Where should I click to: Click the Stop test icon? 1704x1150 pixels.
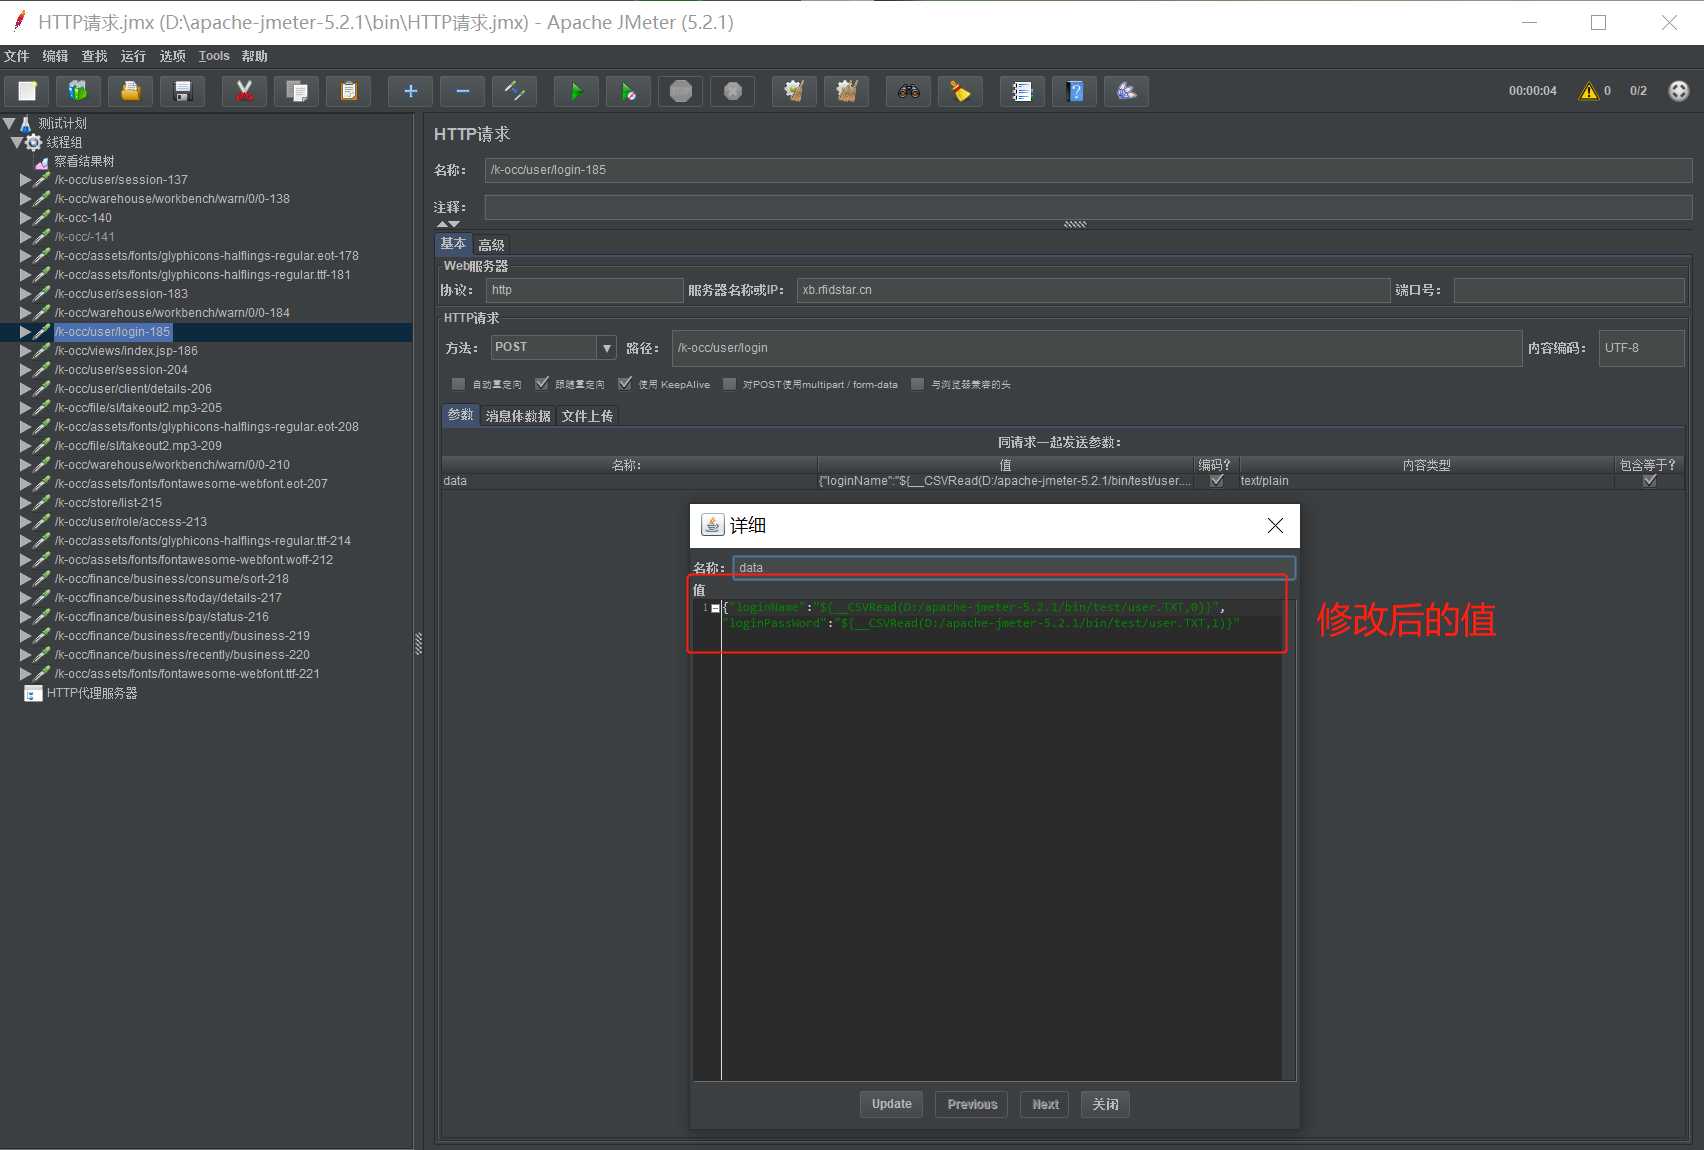click(681, 91)
